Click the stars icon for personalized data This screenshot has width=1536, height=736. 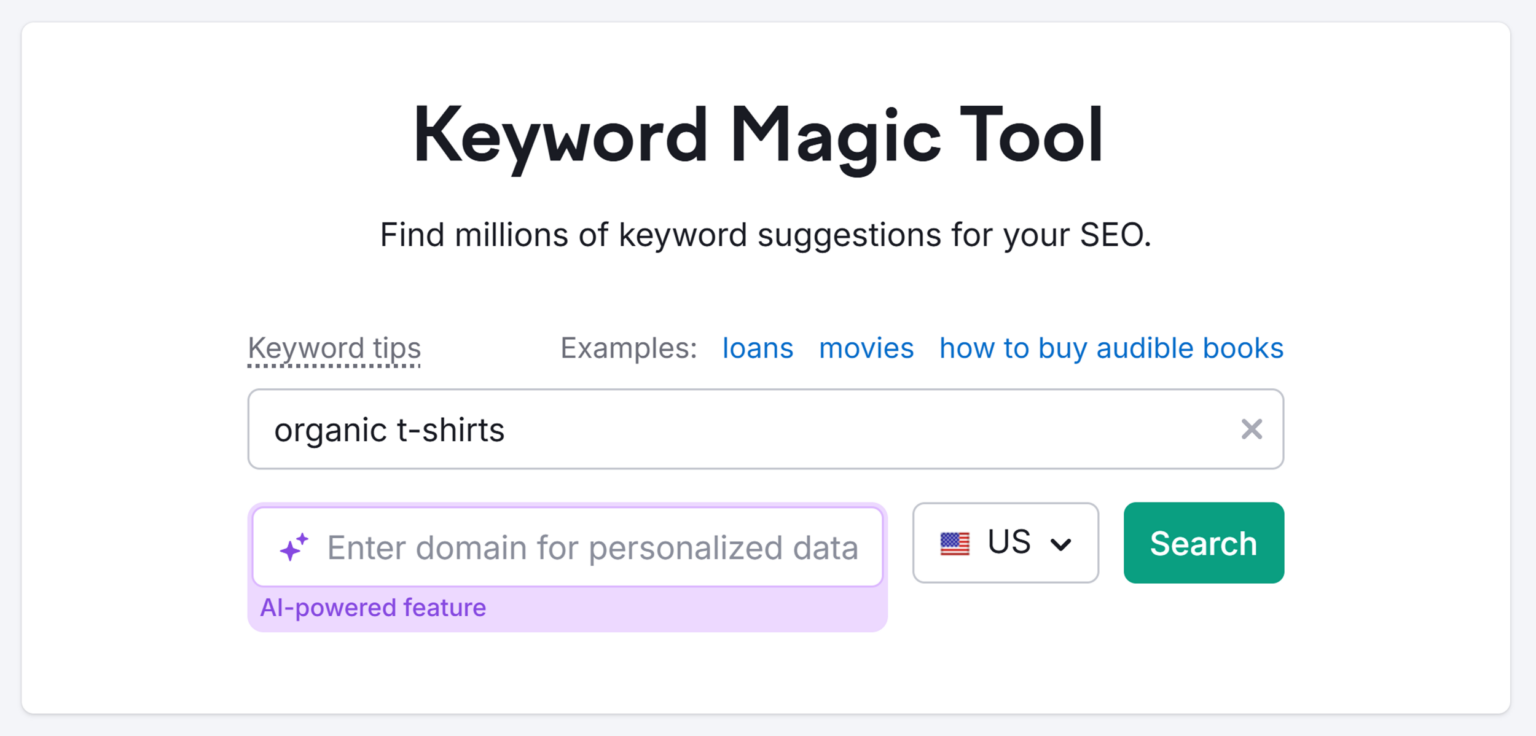point(292,546)
